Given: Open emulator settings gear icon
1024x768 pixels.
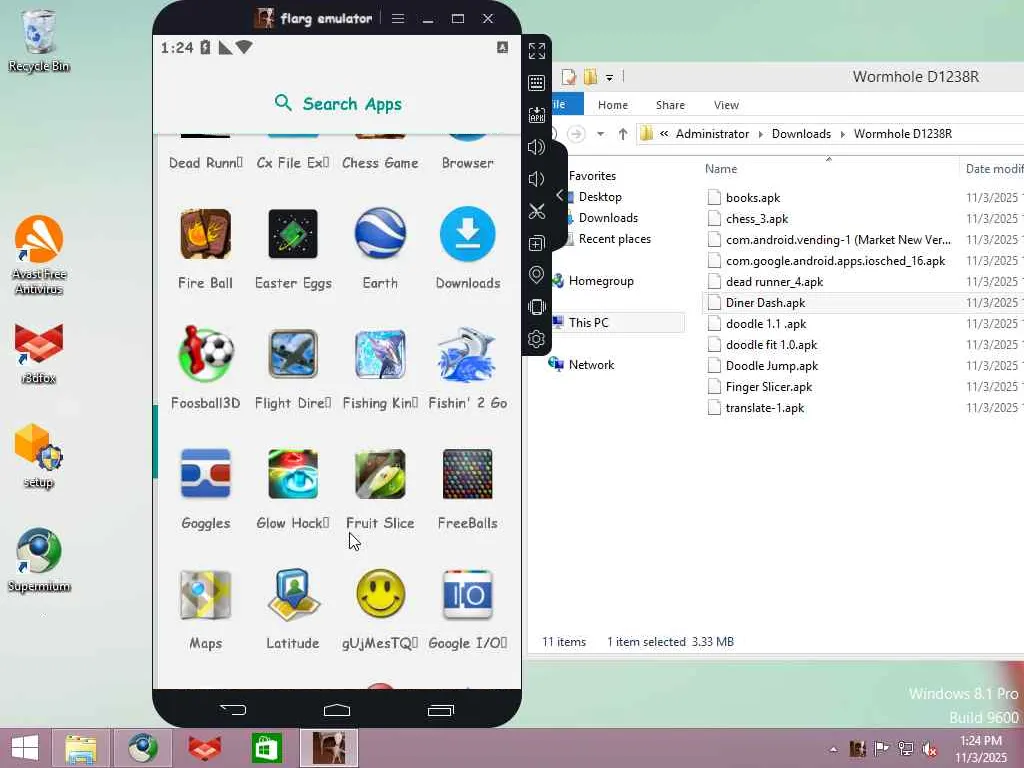Looking at the screenshot, I should point(537,339).
